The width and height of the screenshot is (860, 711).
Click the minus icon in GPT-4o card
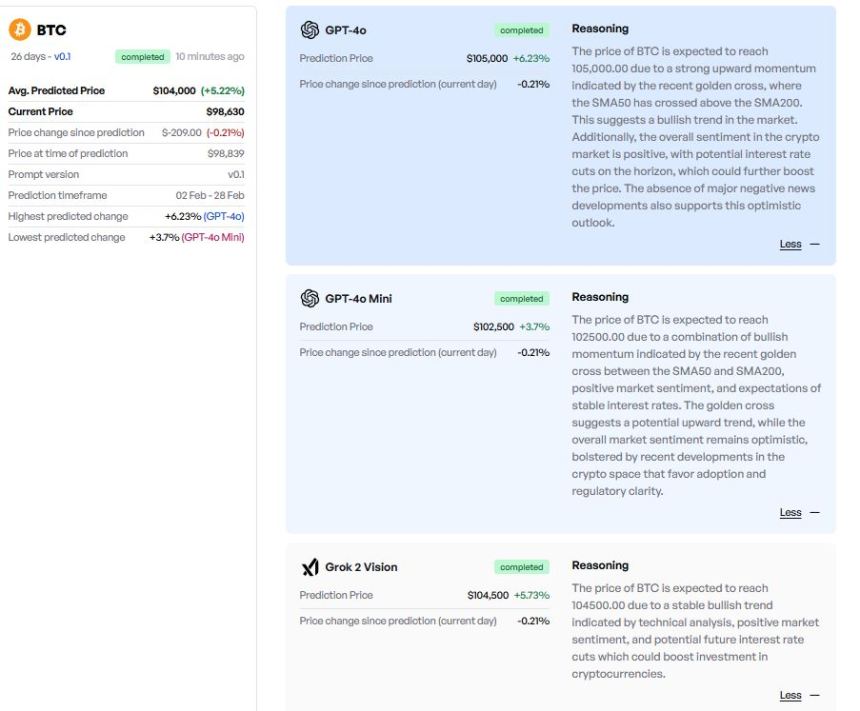pyautogui.click(x=815, y=244)
